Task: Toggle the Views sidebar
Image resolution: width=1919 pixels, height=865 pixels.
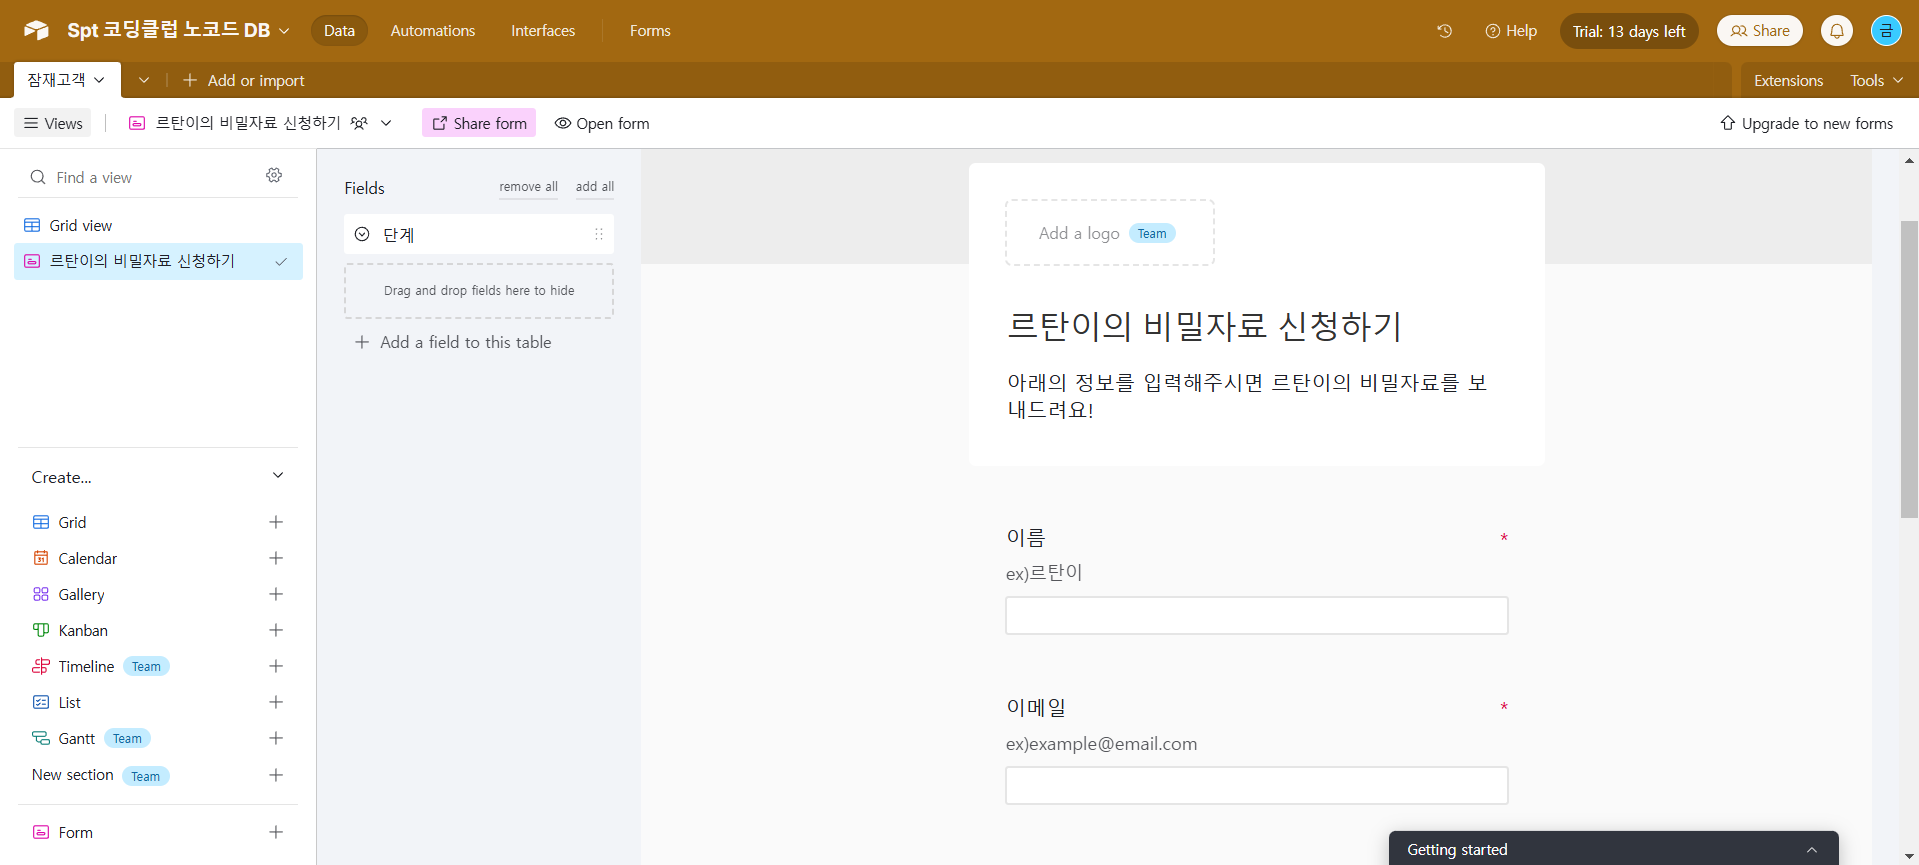Action: [x=53, y=123]
